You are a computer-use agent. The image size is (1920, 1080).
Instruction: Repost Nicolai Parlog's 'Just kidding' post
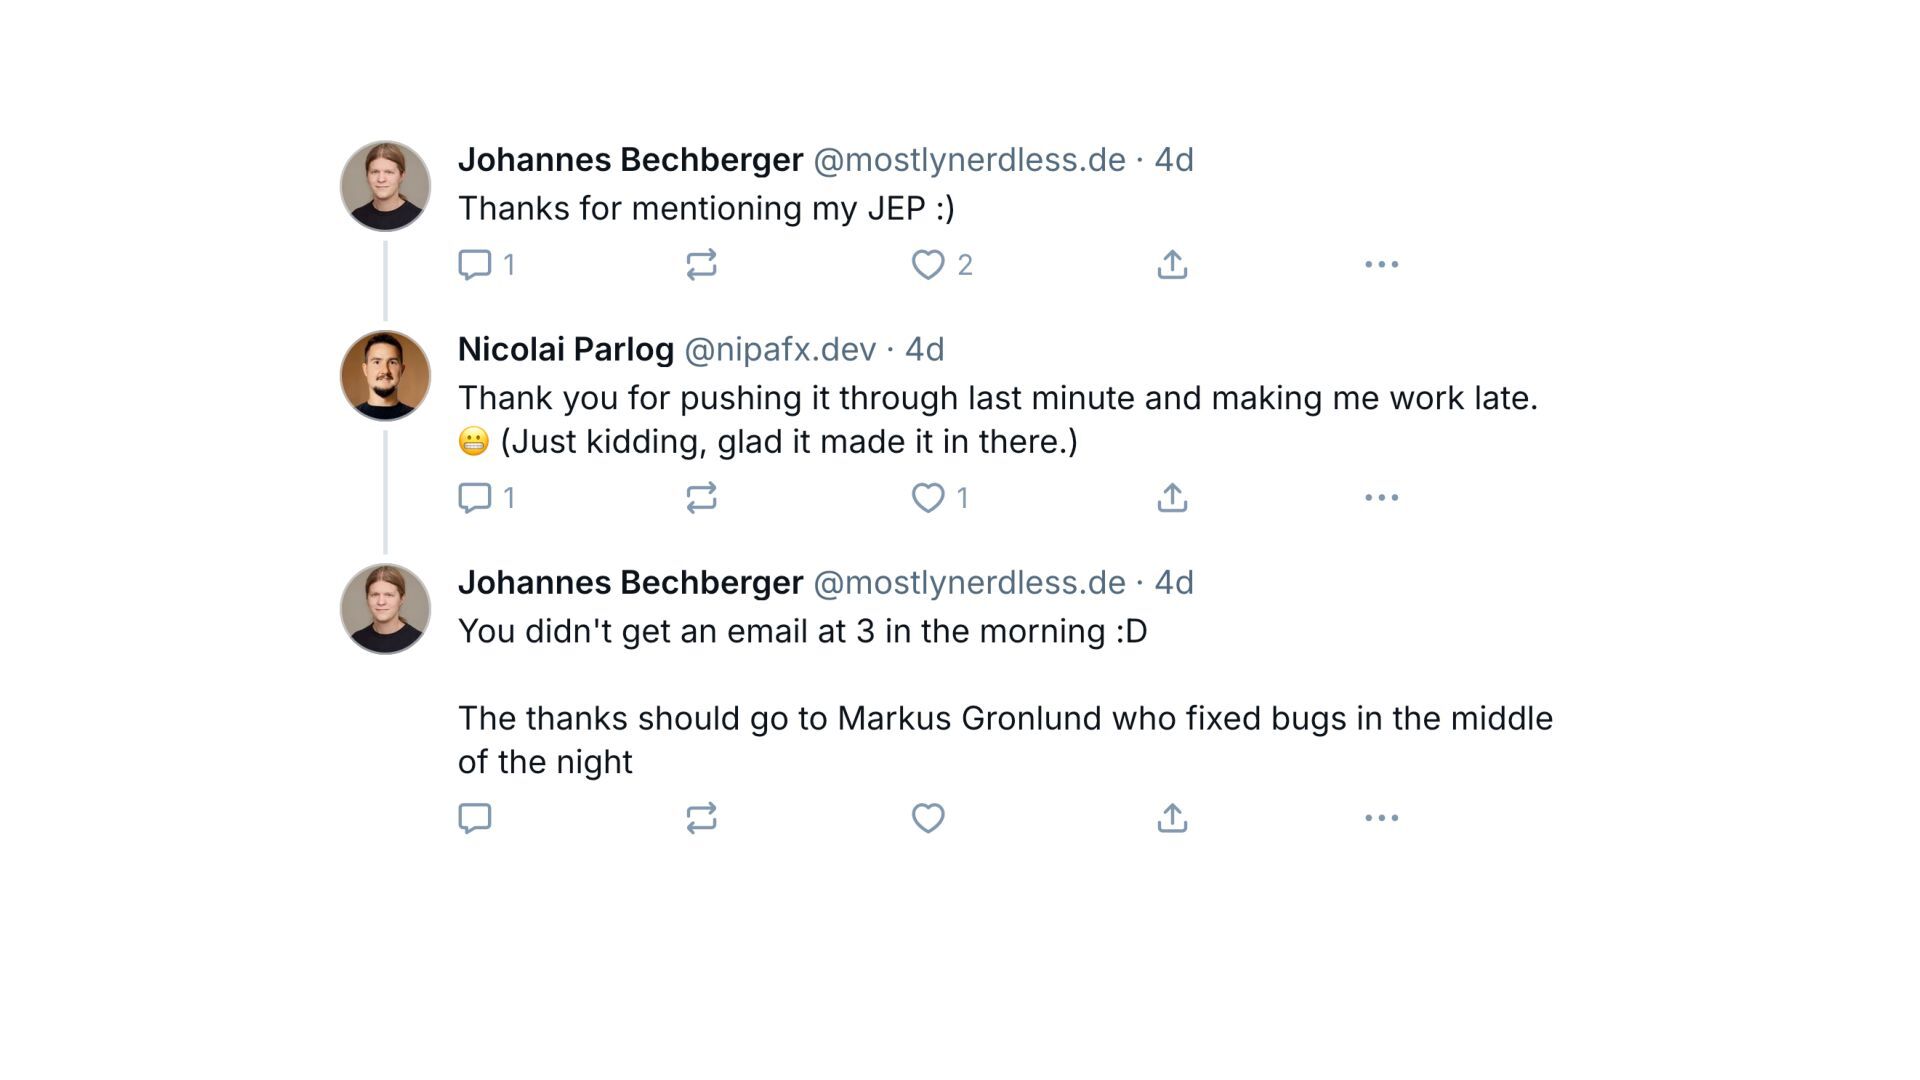pyautogui.click(x=701, y=498)
